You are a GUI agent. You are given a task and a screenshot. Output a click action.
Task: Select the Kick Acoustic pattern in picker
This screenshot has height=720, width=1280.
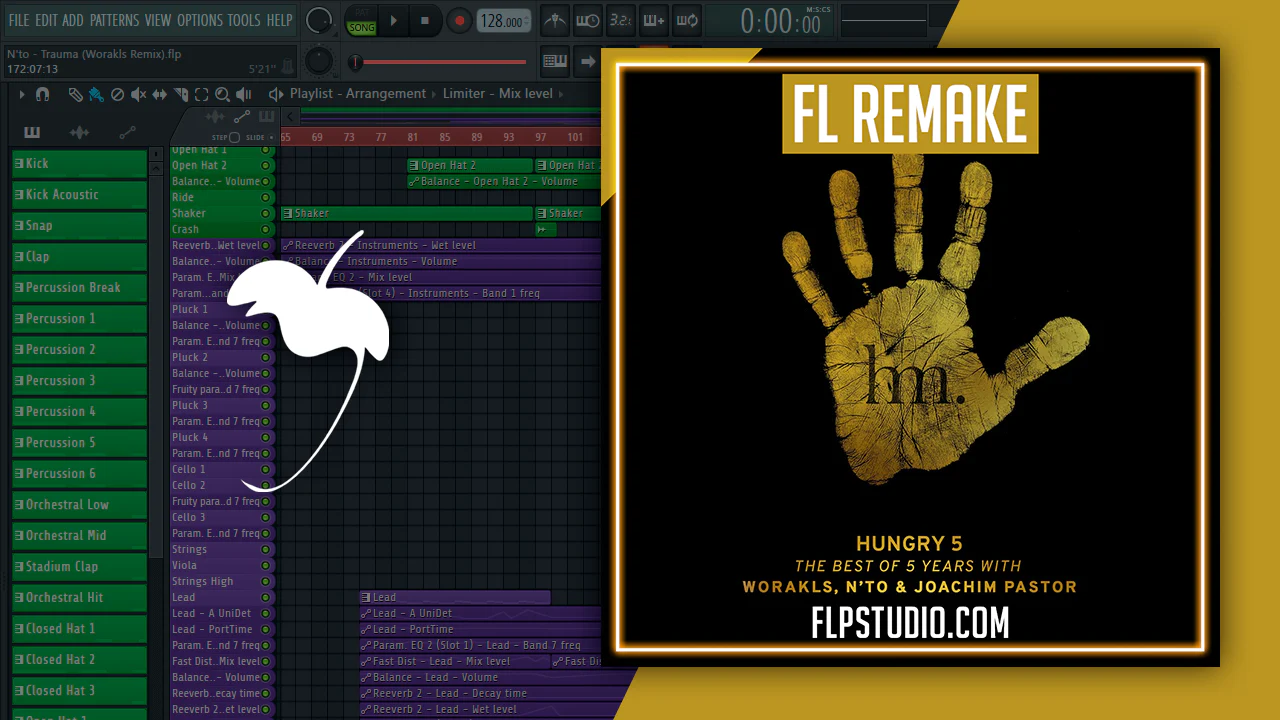click(x=79, y=194)
